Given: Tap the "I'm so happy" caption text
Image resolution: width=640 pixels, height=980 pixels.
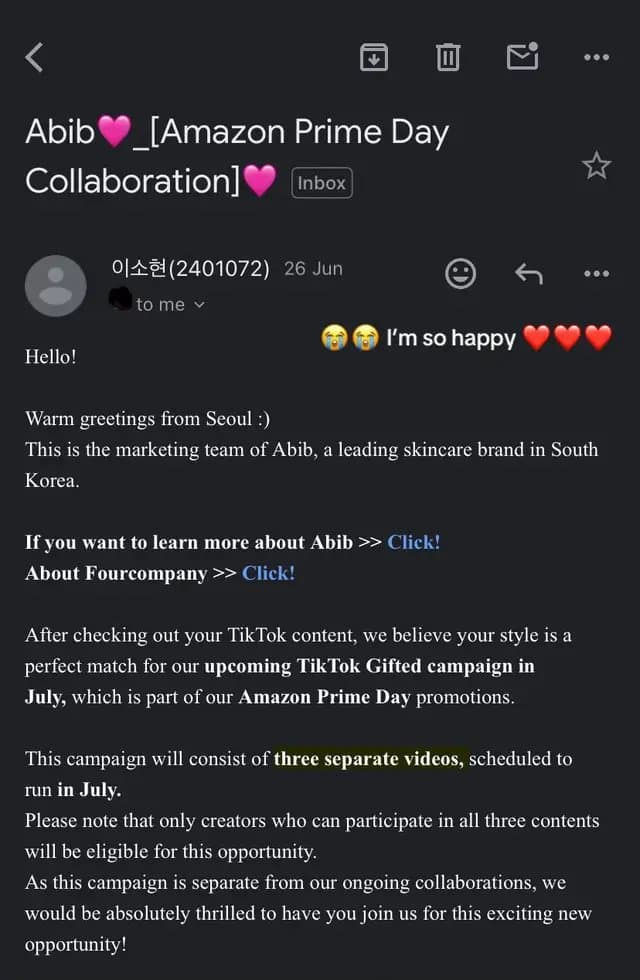Looking at the screenshot, I should point(451,338).
